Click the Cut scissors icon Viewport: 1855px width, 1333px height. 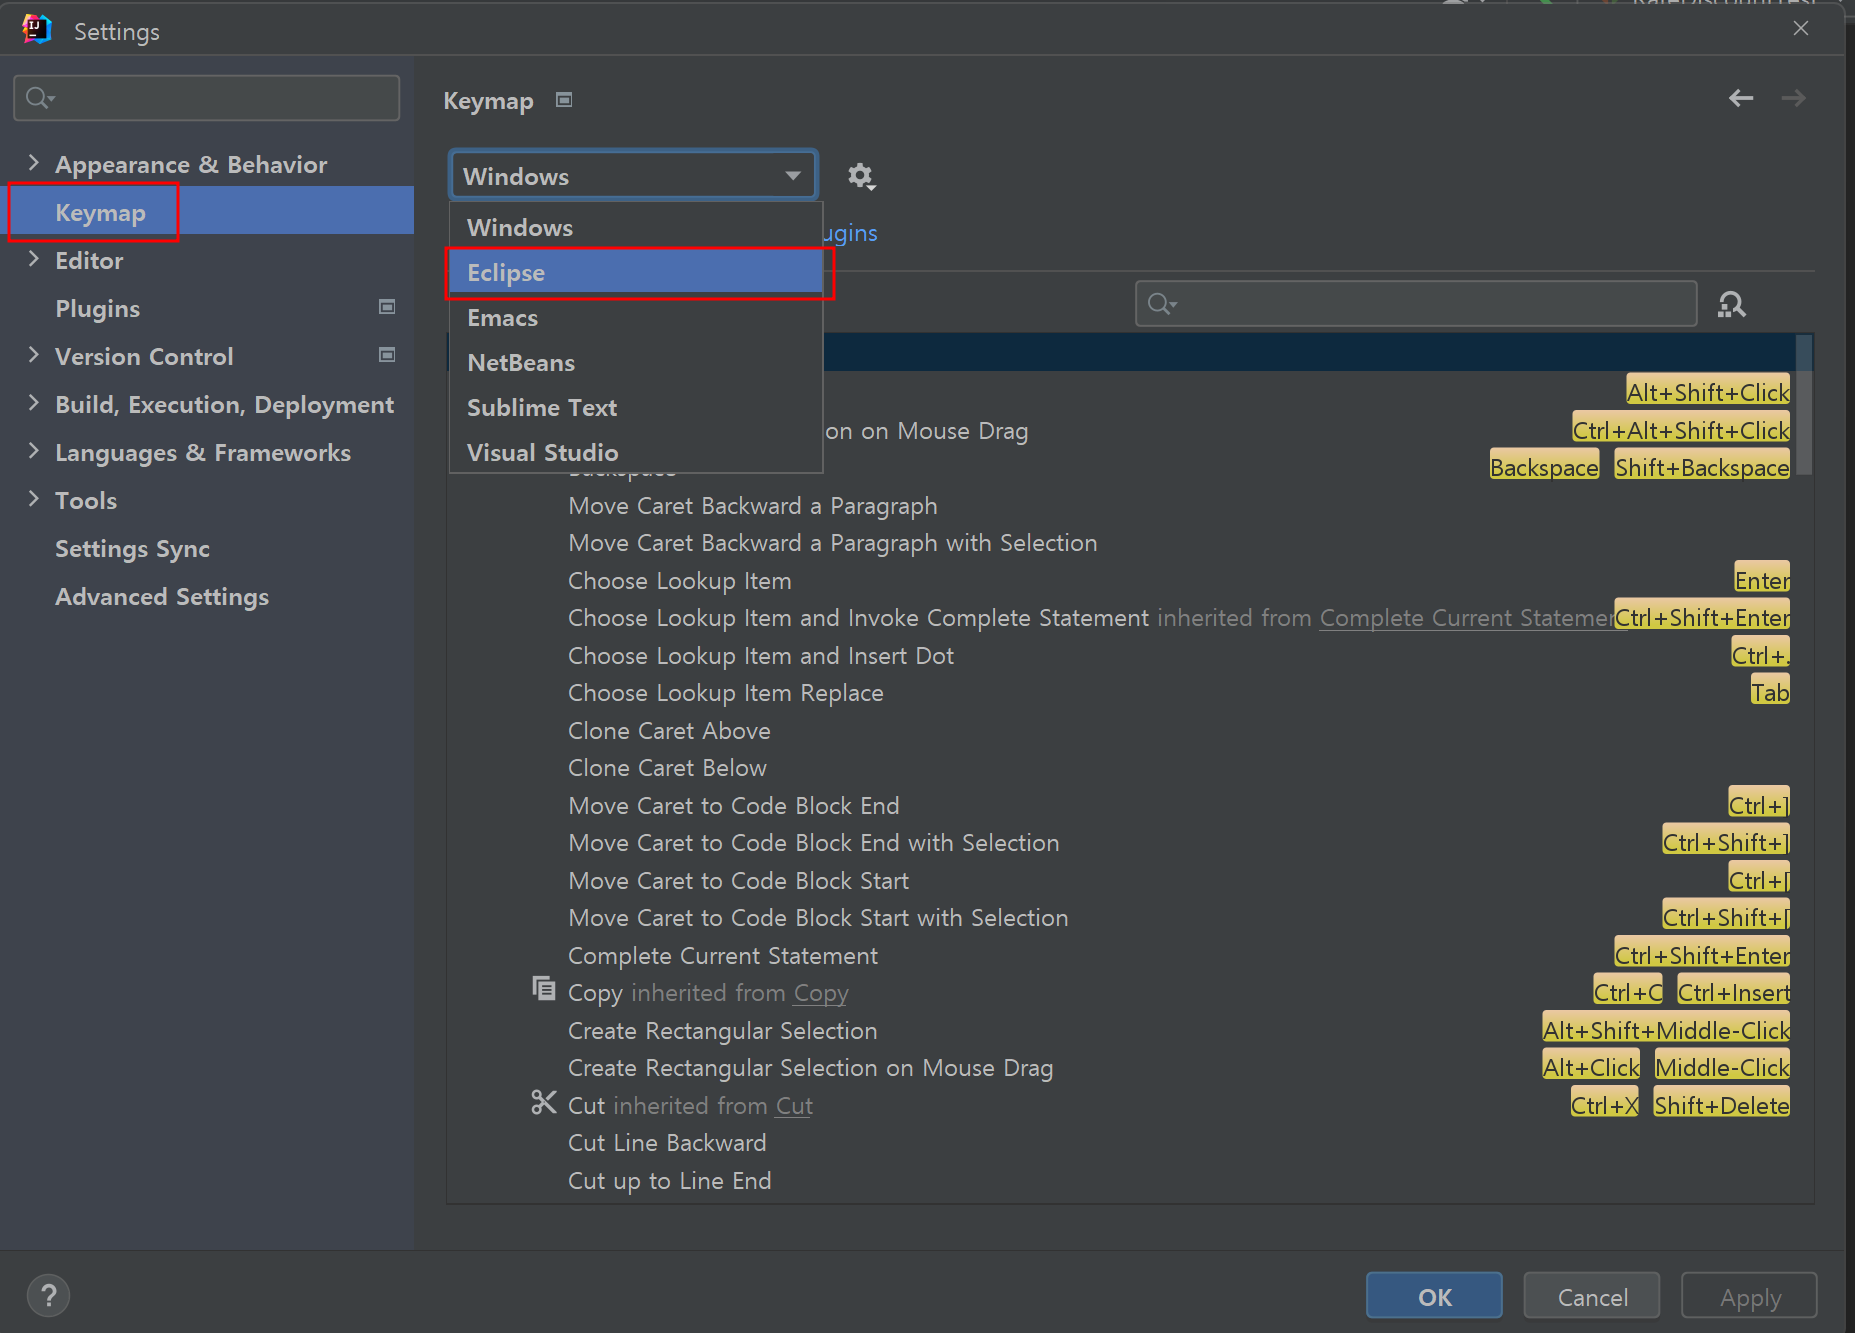[543, 1102]
